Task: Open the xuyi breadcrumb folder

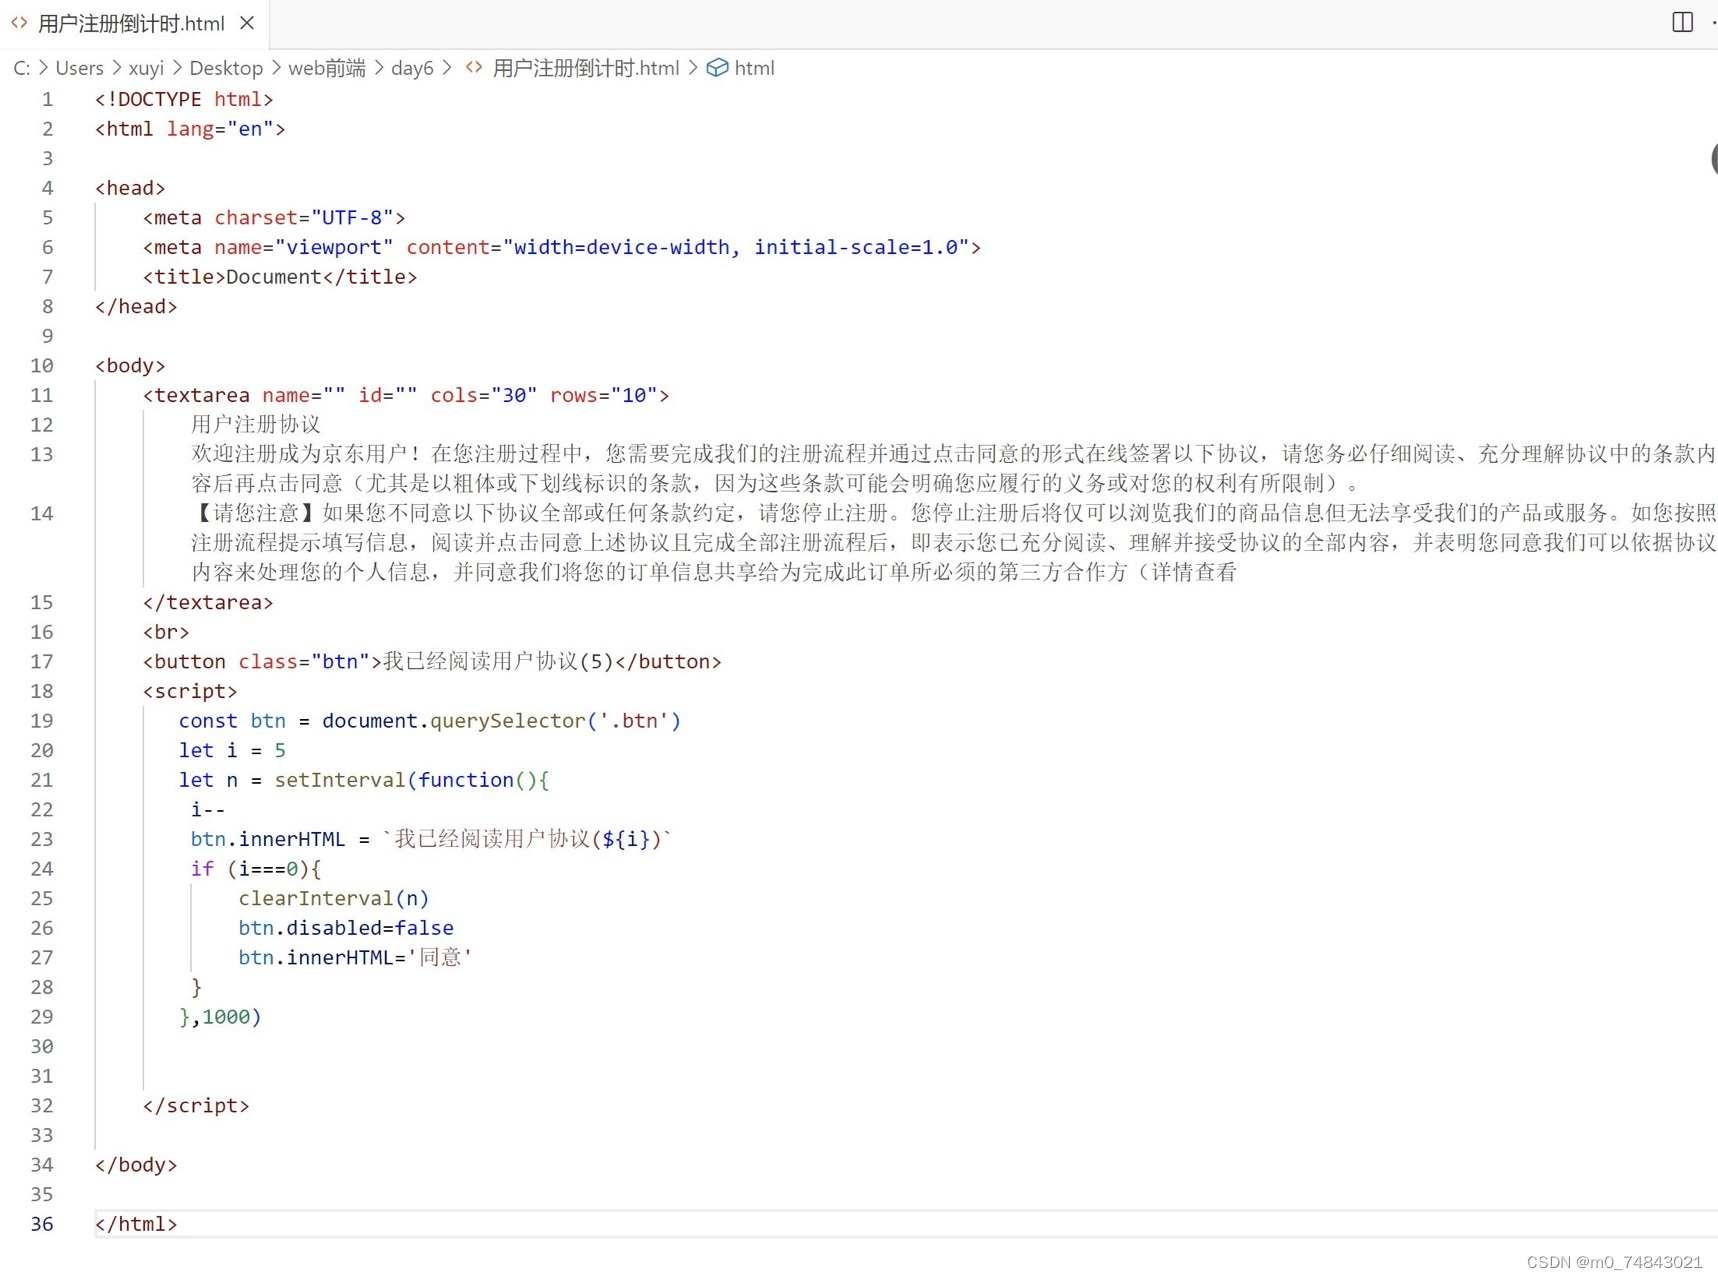Action: coord(146,68)
